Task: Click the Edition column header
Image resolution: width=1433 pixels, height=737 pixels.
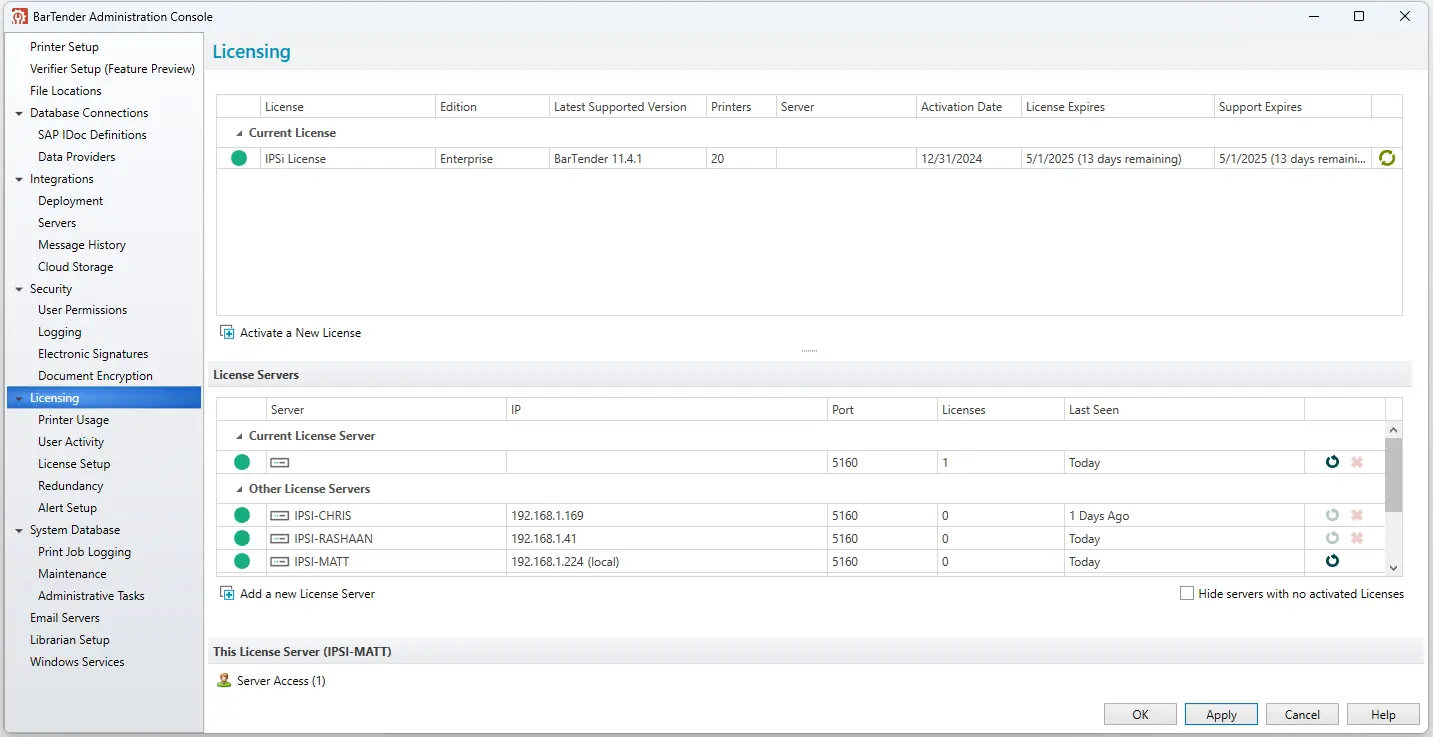Action: 492,107
